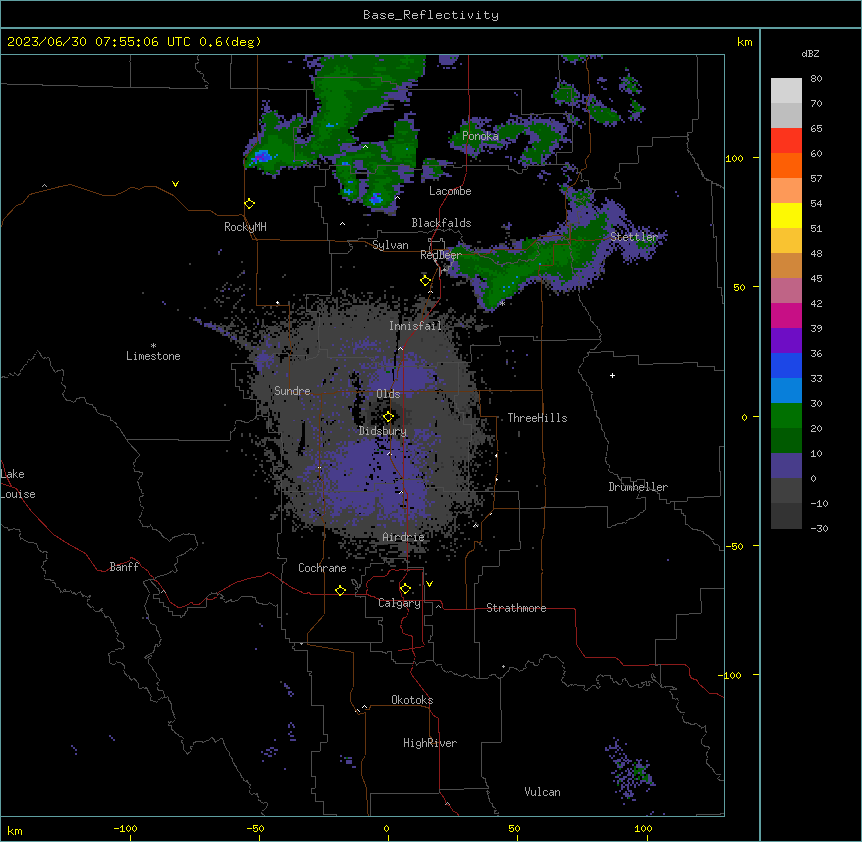The image size is (862, 842).
Task: Pick the orange 60 dBZ legend swatch
Action: [786, 165]
